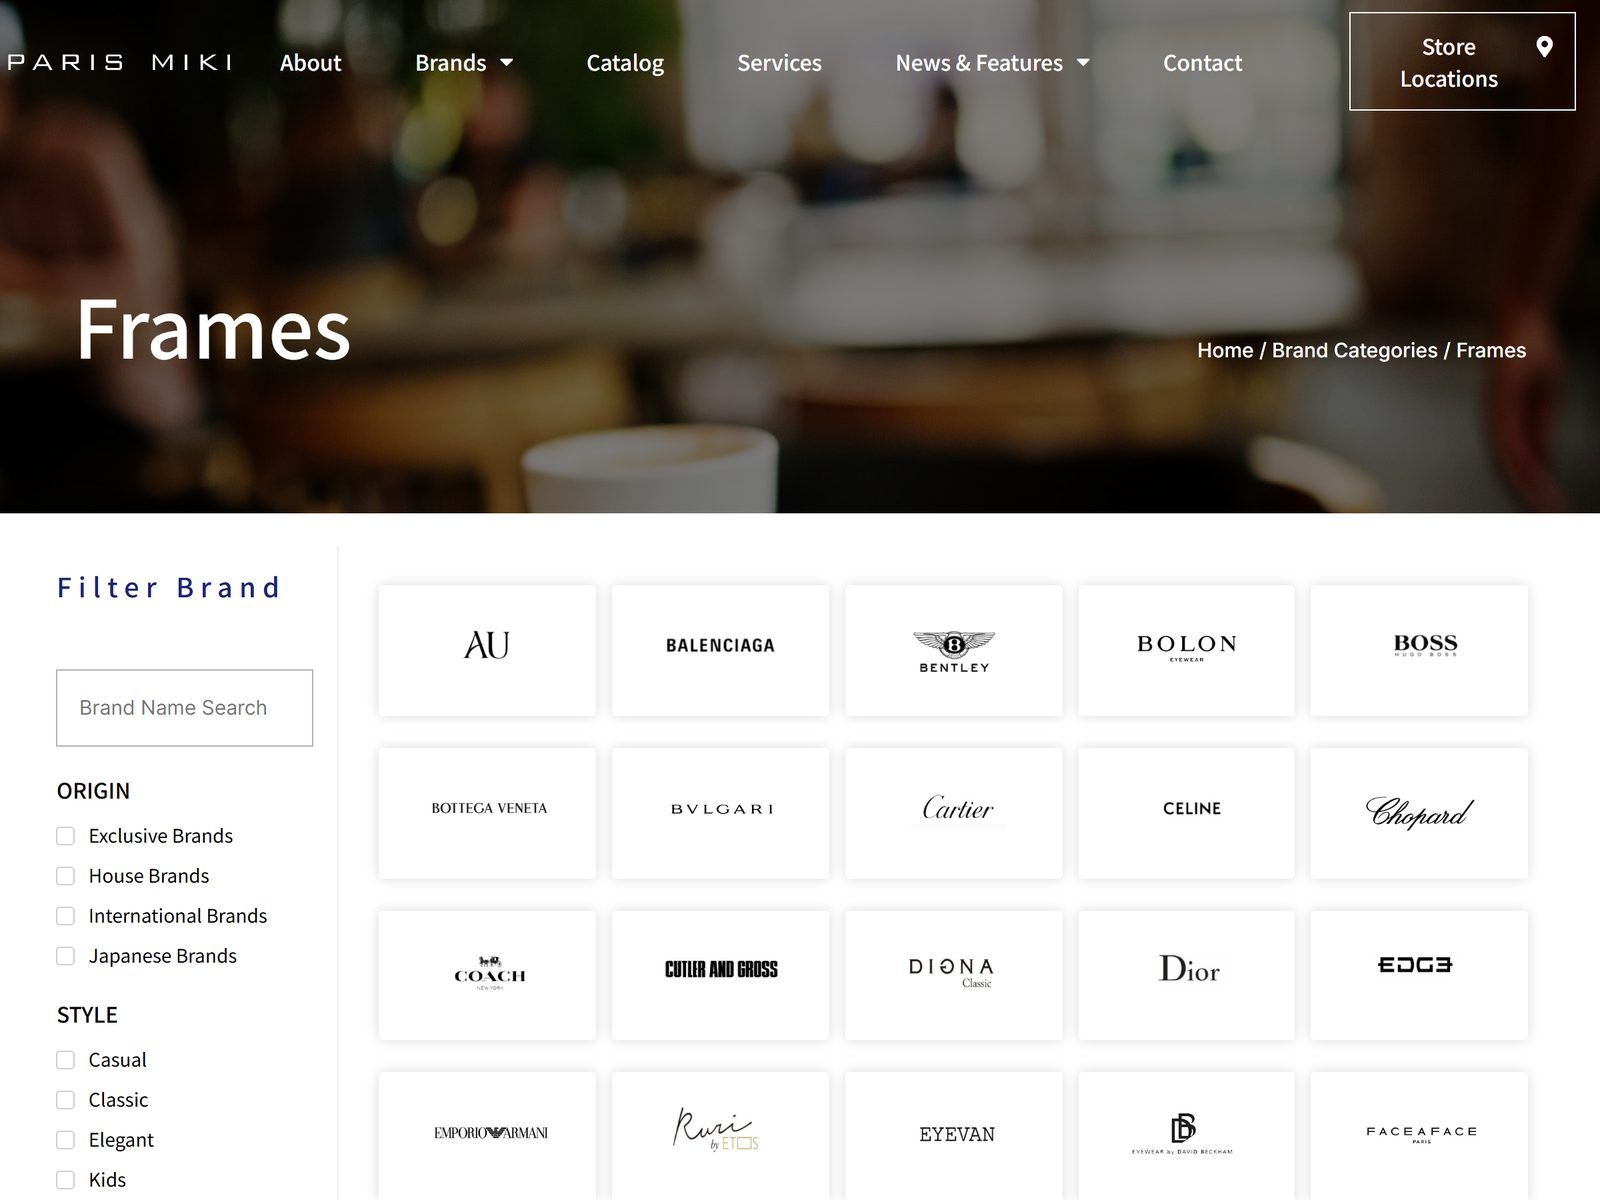Image resolution: width=1600 pixels, height=1200 pixels.
Task: Enable the International Brands checkbox
Action: click(x=66, y=916)
